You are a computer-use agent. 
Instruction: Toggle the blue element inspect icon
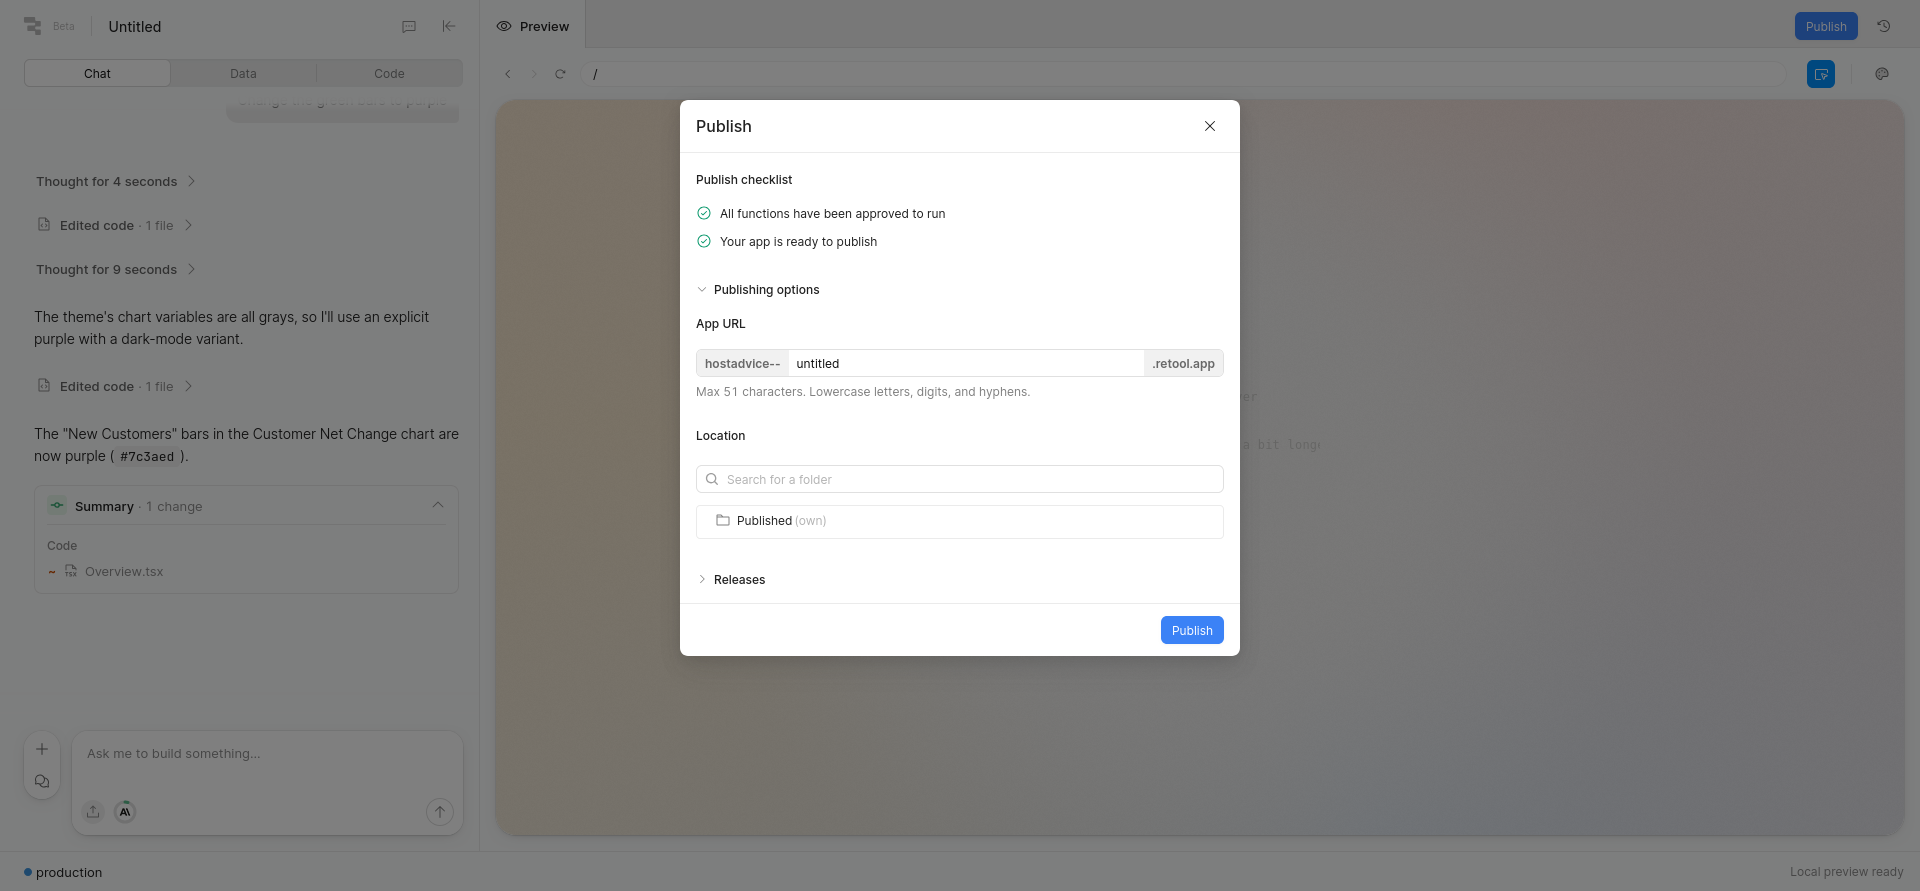[1821, 74]
